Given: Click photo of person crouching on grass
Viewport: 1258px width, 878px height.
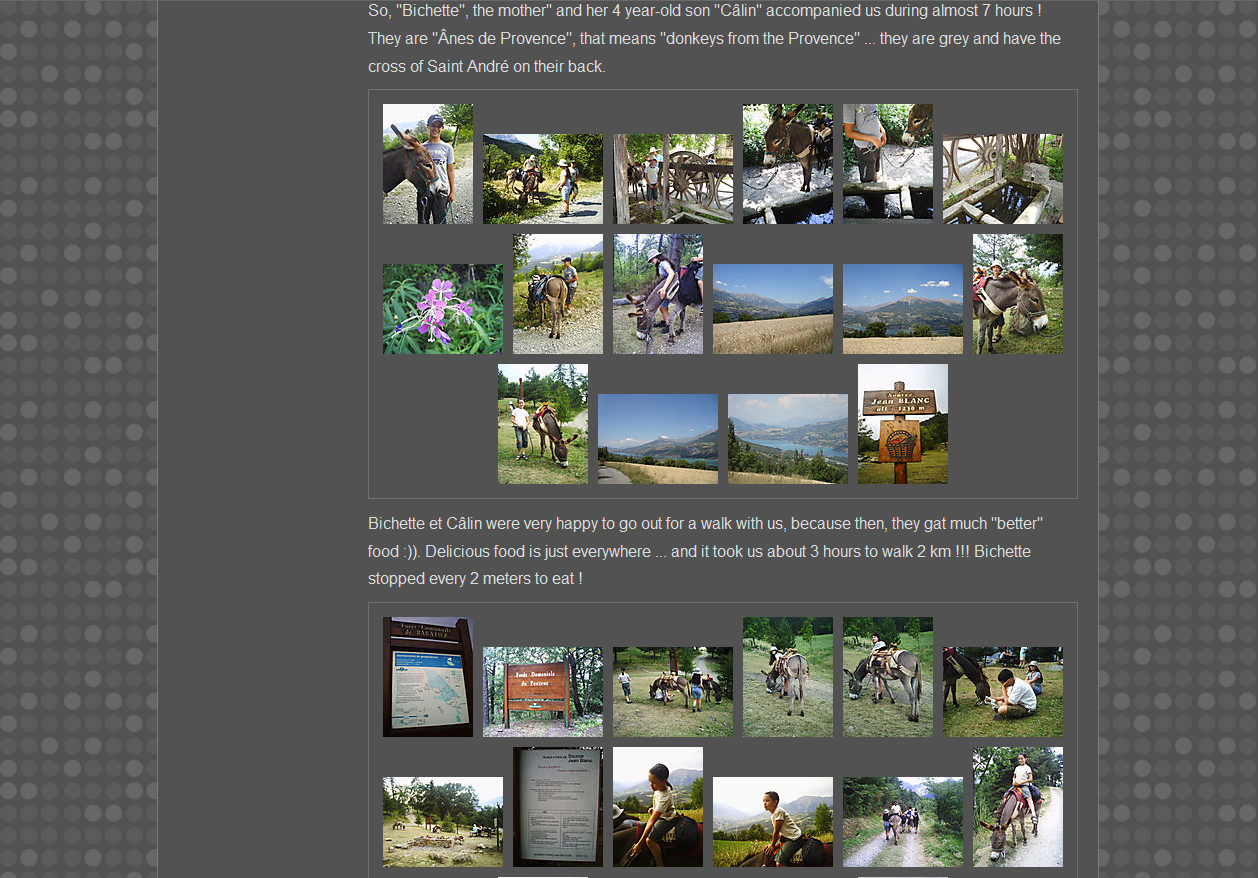Looking at the screenshot, I should [x=1002, y=692].
